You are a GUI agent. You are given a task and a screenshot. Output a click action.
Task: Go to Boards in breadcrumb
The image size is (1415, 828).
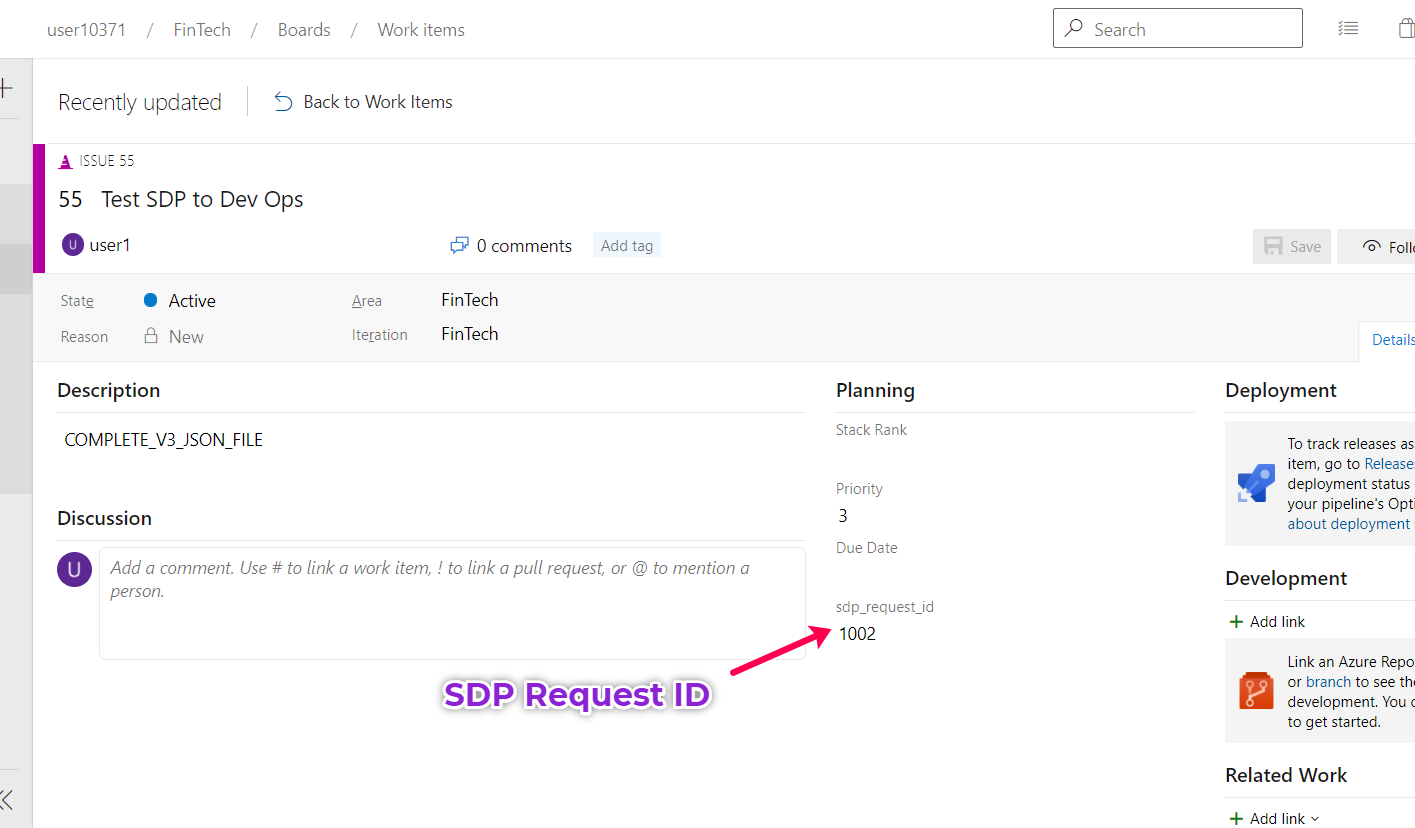pyautogui.click(x=304, y=30)
